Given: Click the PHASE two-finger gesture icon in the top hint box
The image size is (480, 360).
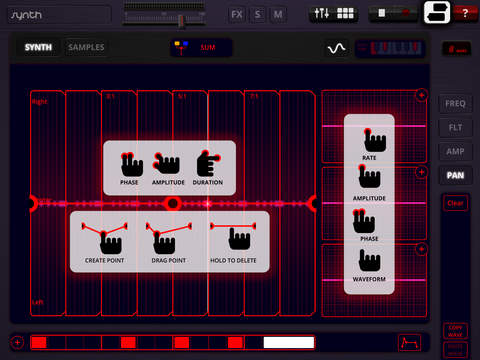Looking at the screenshot, I should [131, 165].
